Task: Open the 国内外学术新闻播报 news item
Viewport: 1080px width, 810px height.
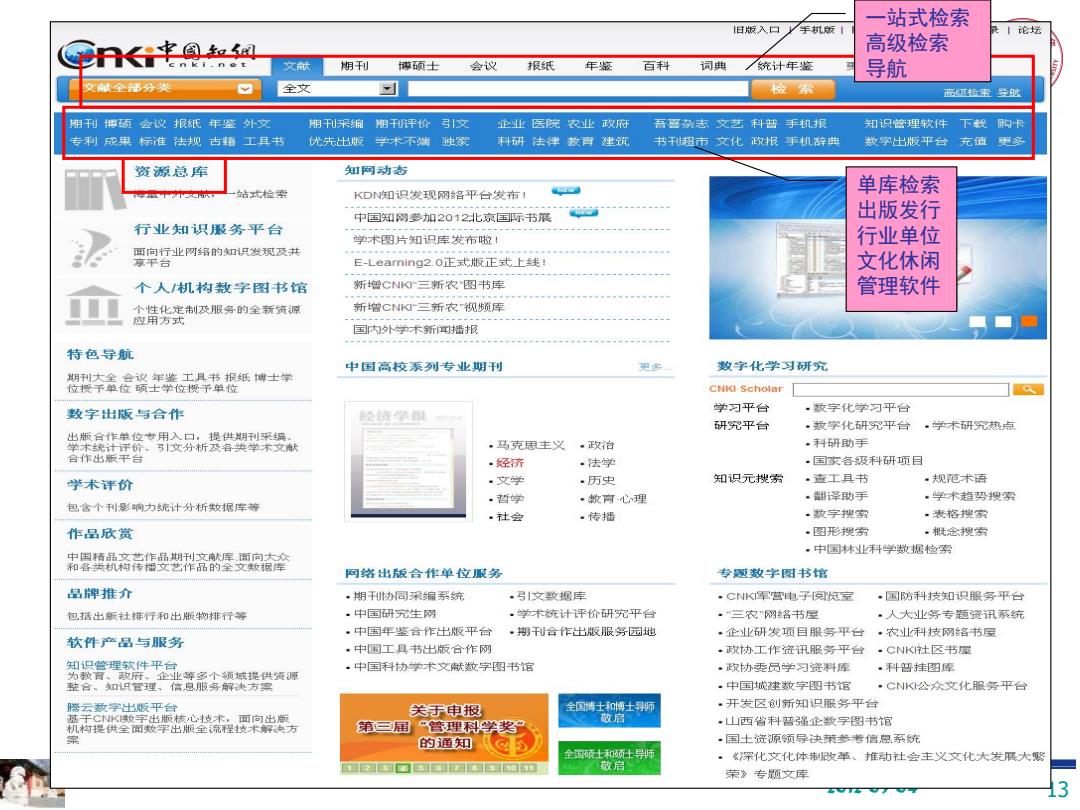Action: click(x=416, y=329)
